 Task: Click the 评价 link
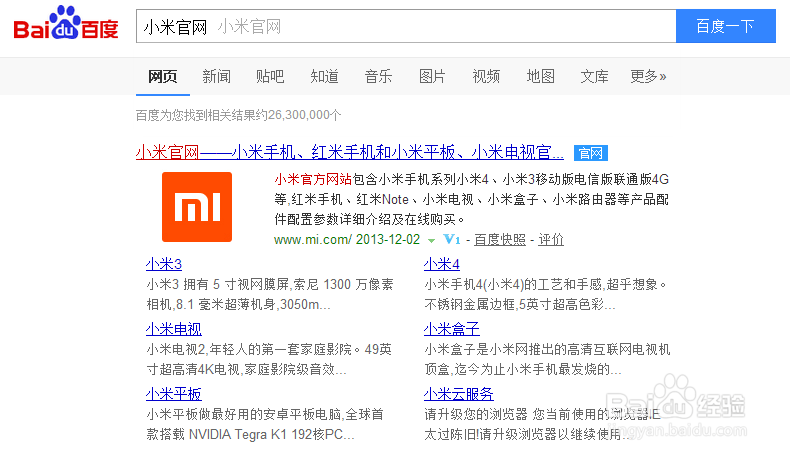551,239
